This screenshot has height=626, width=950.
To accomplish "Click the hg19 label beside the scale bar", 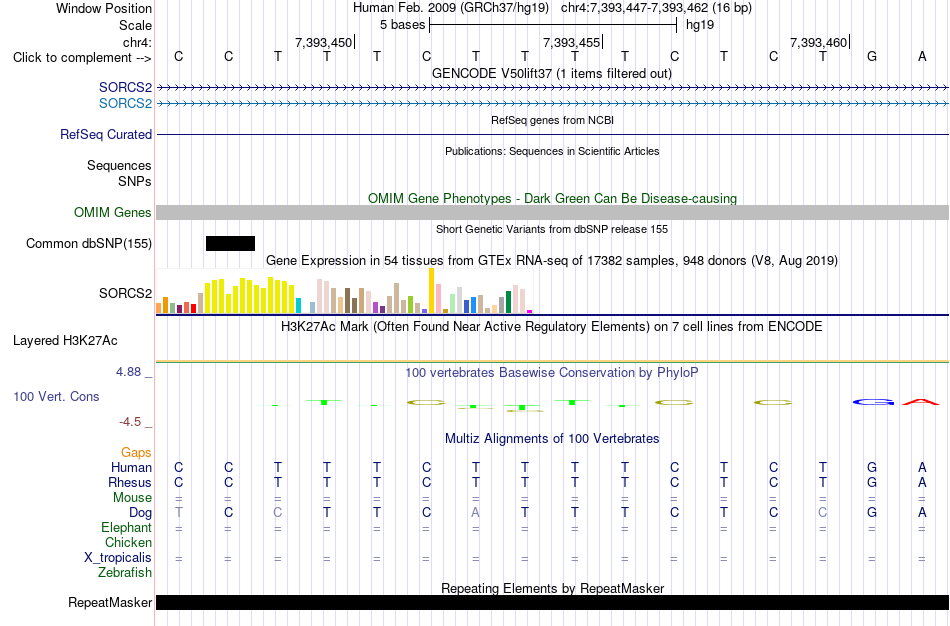I will click(700, 25).
